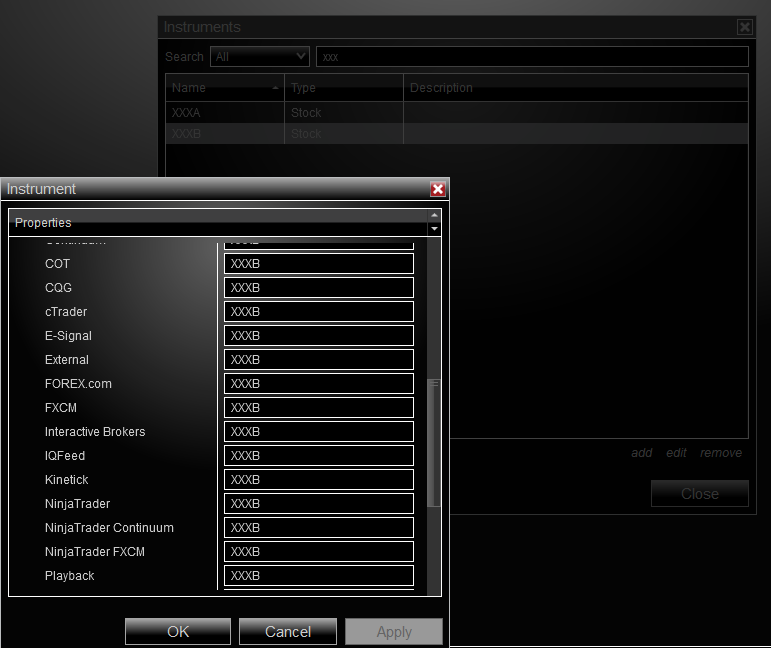Click the NinjaTrader FXCM symbol field
The image size is (771, 648).
coord(319,552)
